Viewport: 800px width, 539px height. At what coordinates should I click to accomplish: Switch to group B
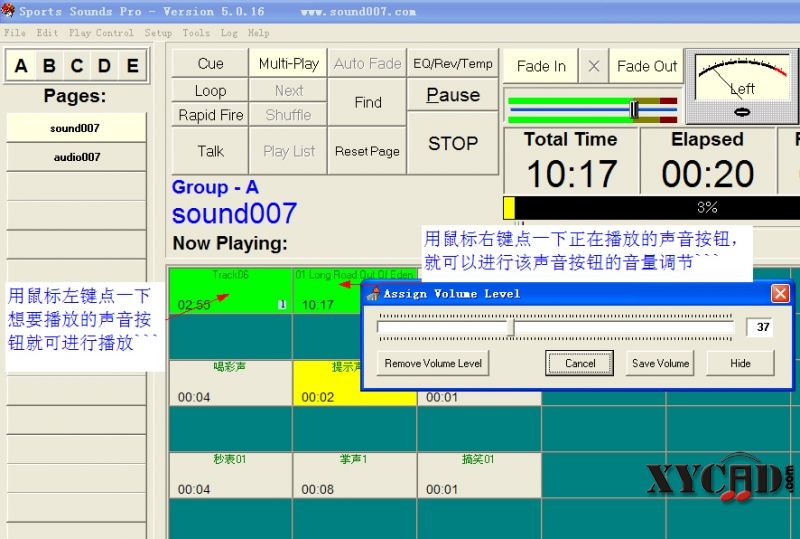49,65
